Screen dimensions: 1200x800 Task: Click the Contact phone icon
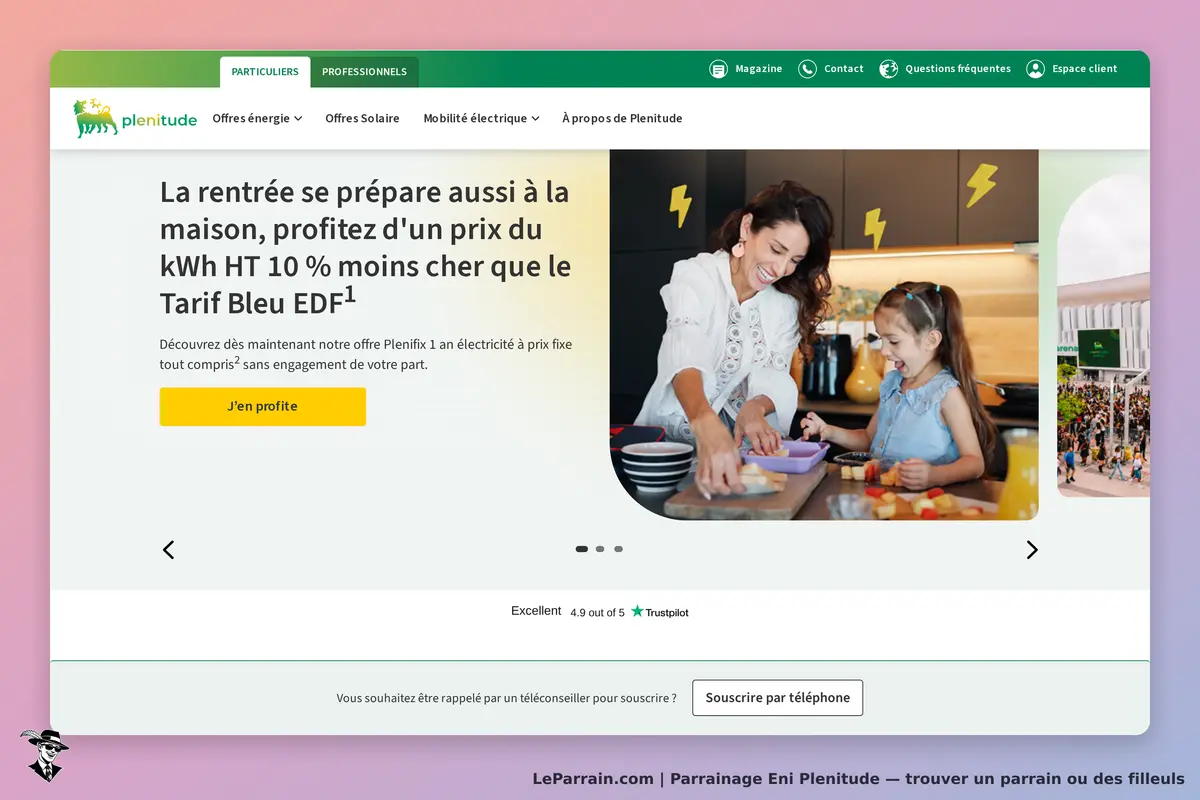[807, 69]
